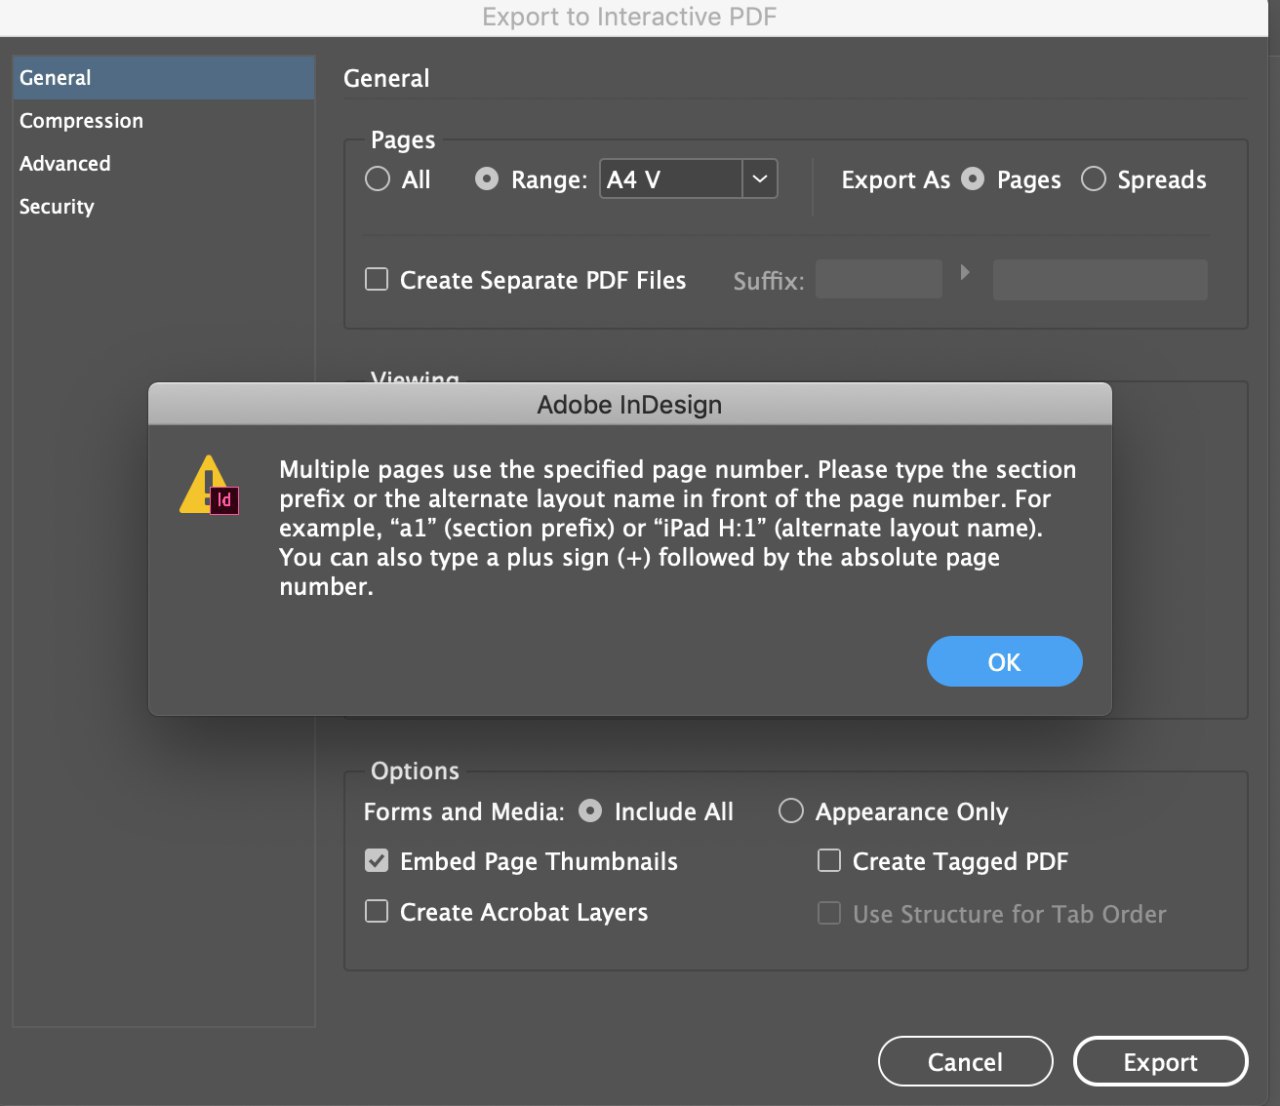Screen dimensions: 1280x1106
Task: Click the Export button
Action: (x=1160, y=1061)
